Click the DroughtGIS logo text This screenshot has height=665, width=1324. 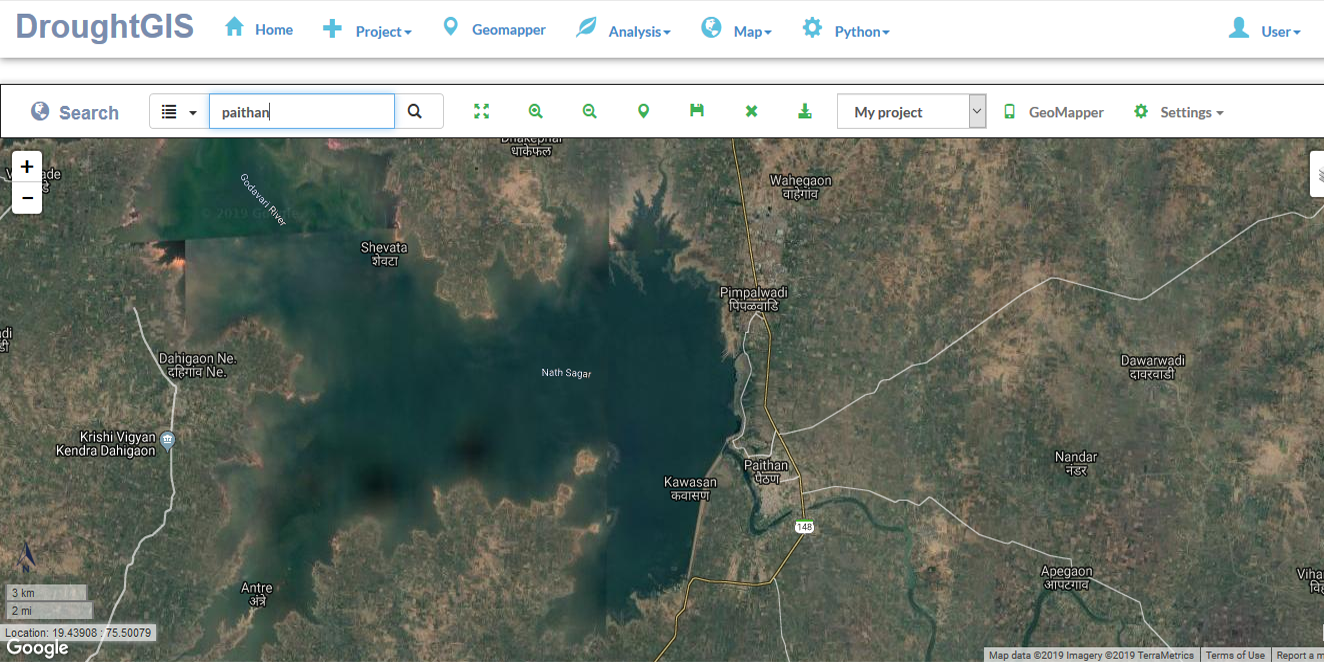104,27
